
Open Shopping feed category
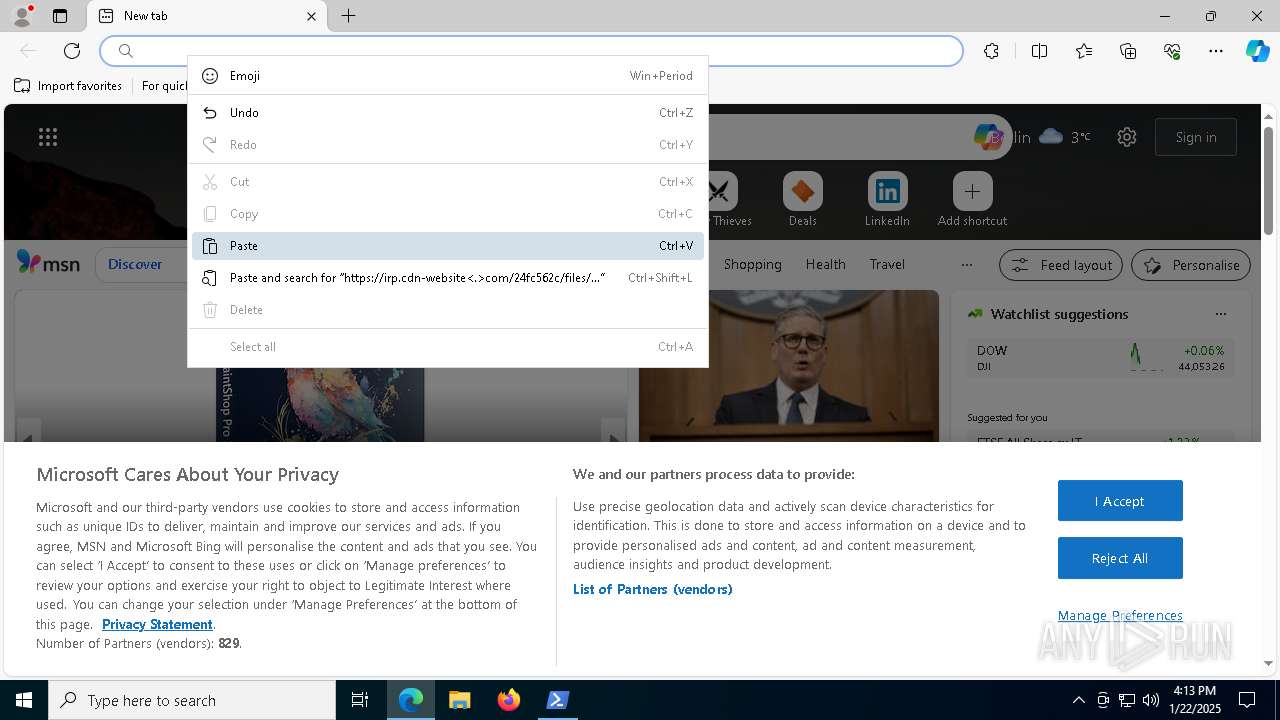coord(752,264)
